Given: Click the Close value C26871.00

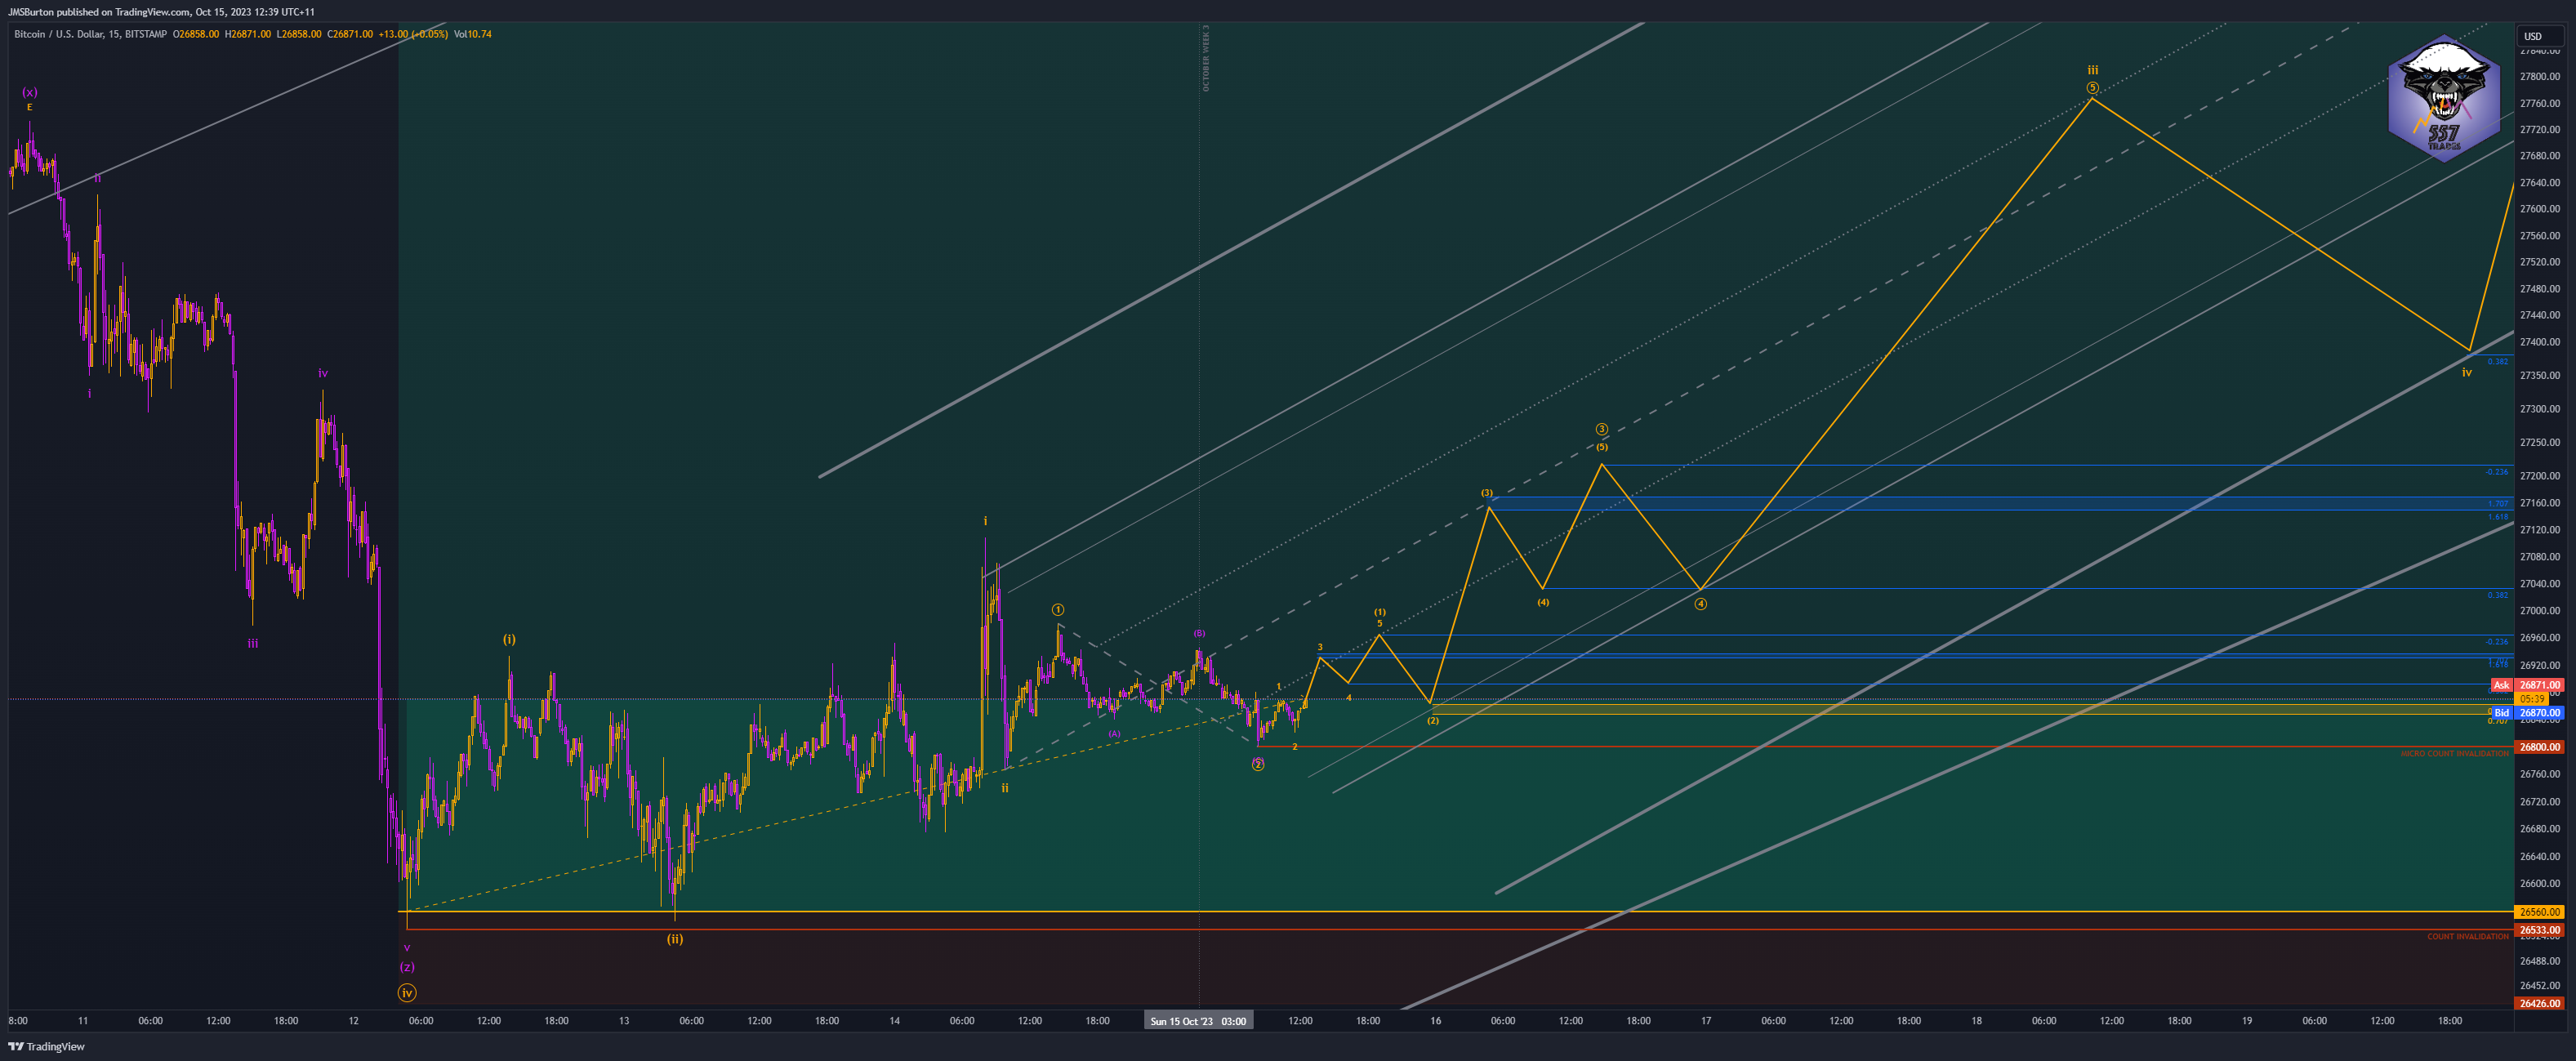Looking at the screenshot, I should pos(350,34).
